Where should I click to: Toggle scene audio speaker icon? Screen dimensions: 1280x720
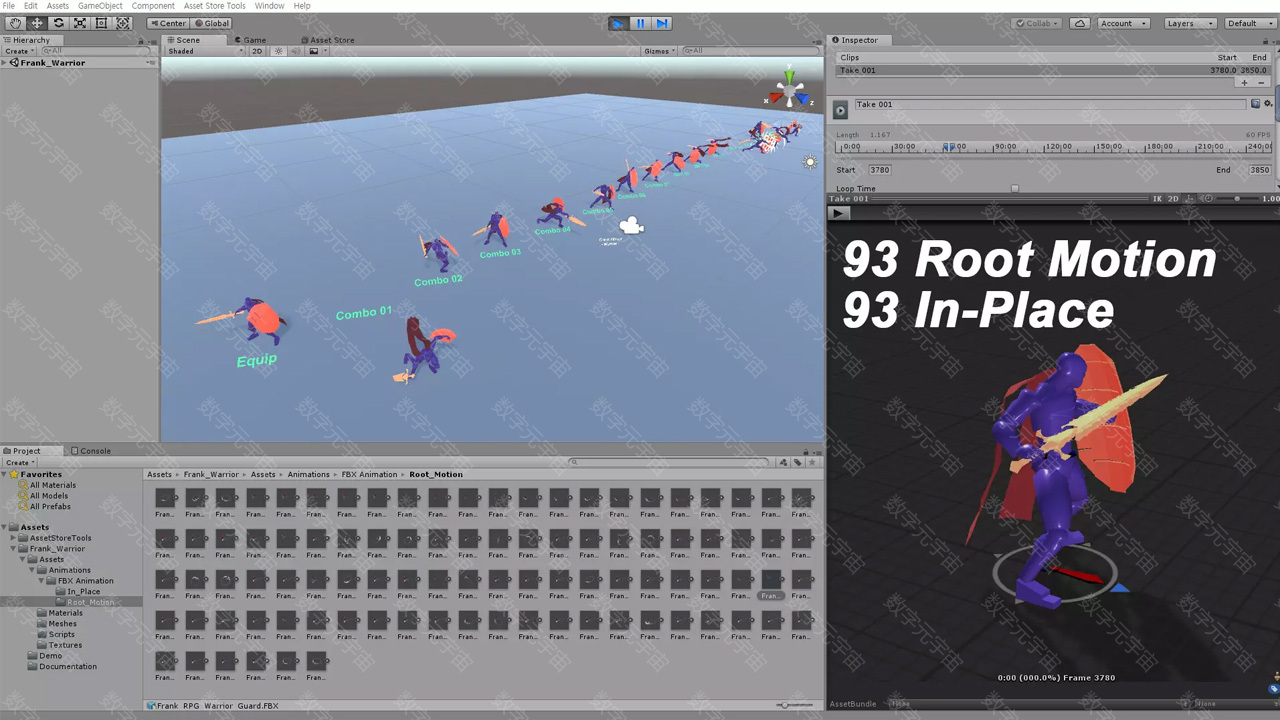coord(294,51)
